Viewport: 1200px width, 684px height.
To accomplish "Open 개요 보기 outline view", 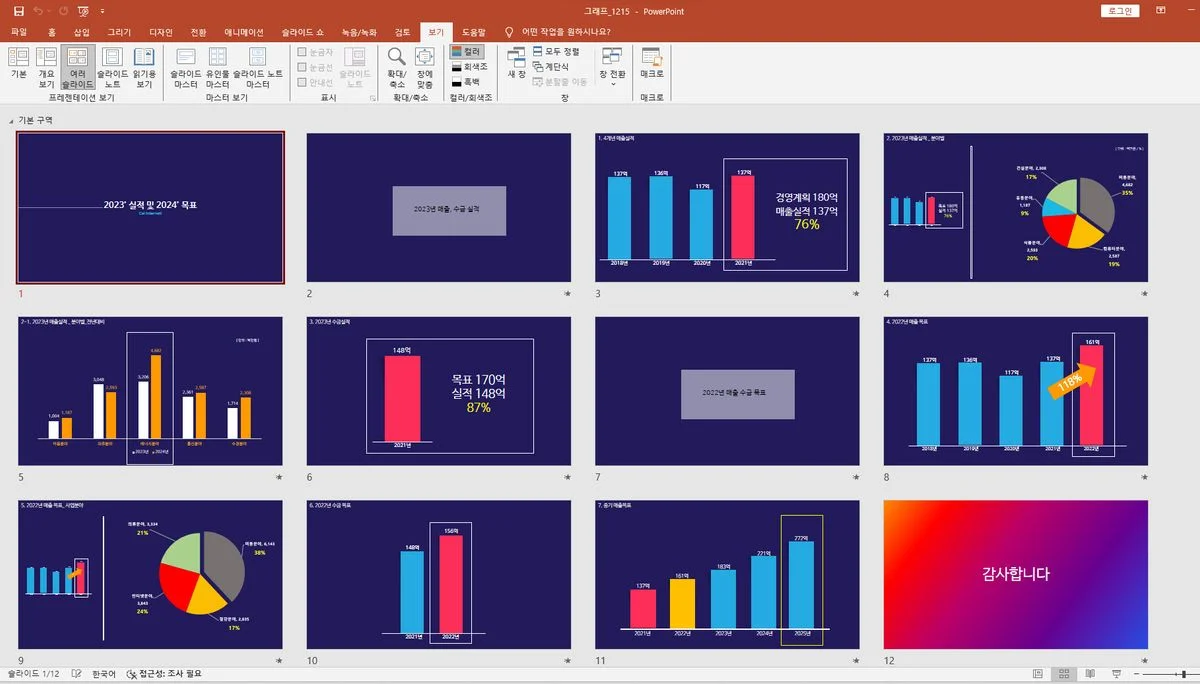I will (46, 66).
